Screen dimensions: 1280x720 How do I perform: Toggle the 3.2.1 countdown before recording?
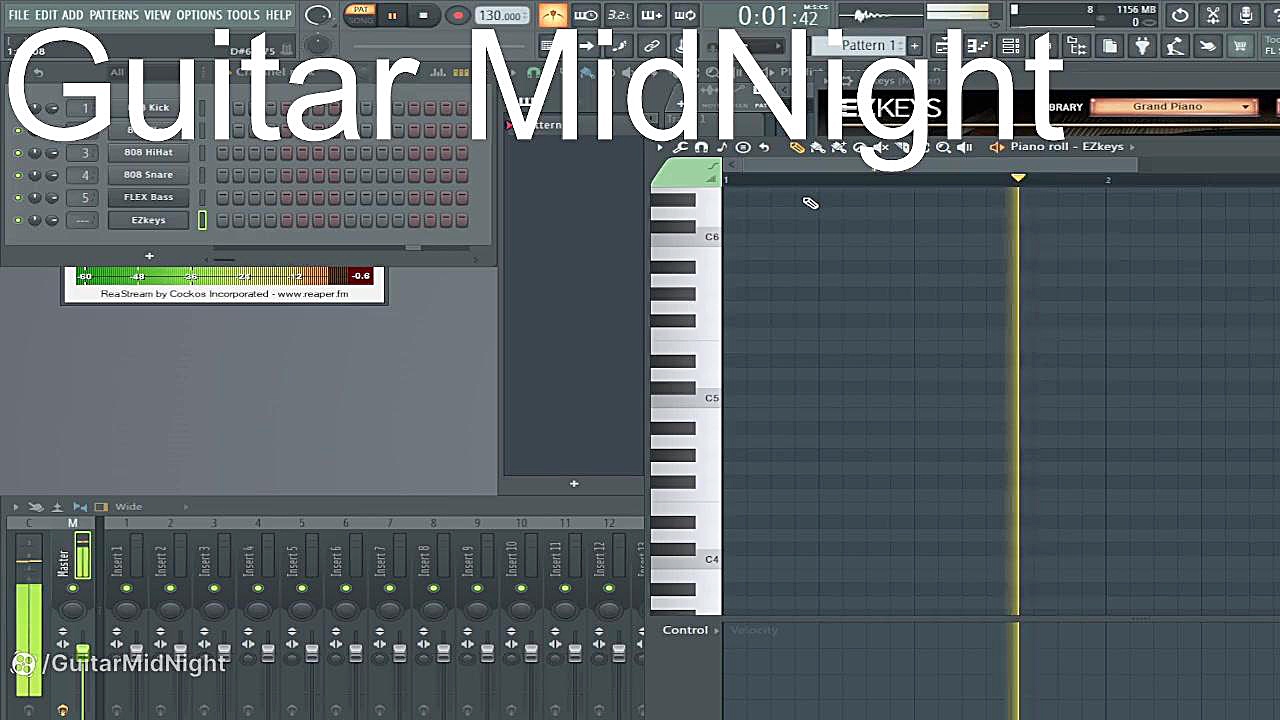619,15
